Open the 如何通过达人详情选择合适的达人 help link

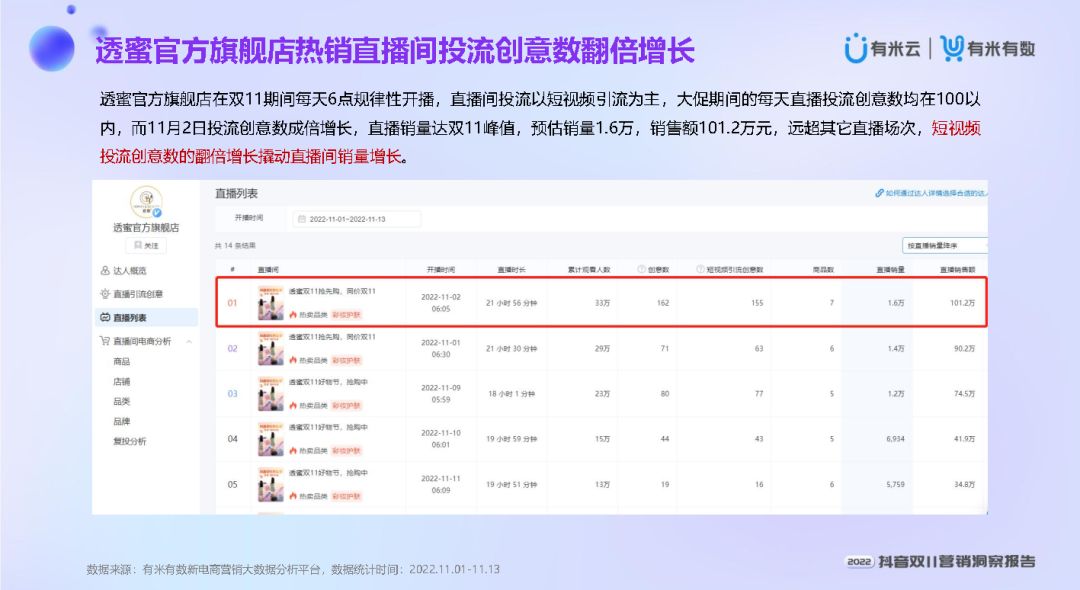point(930,194)
